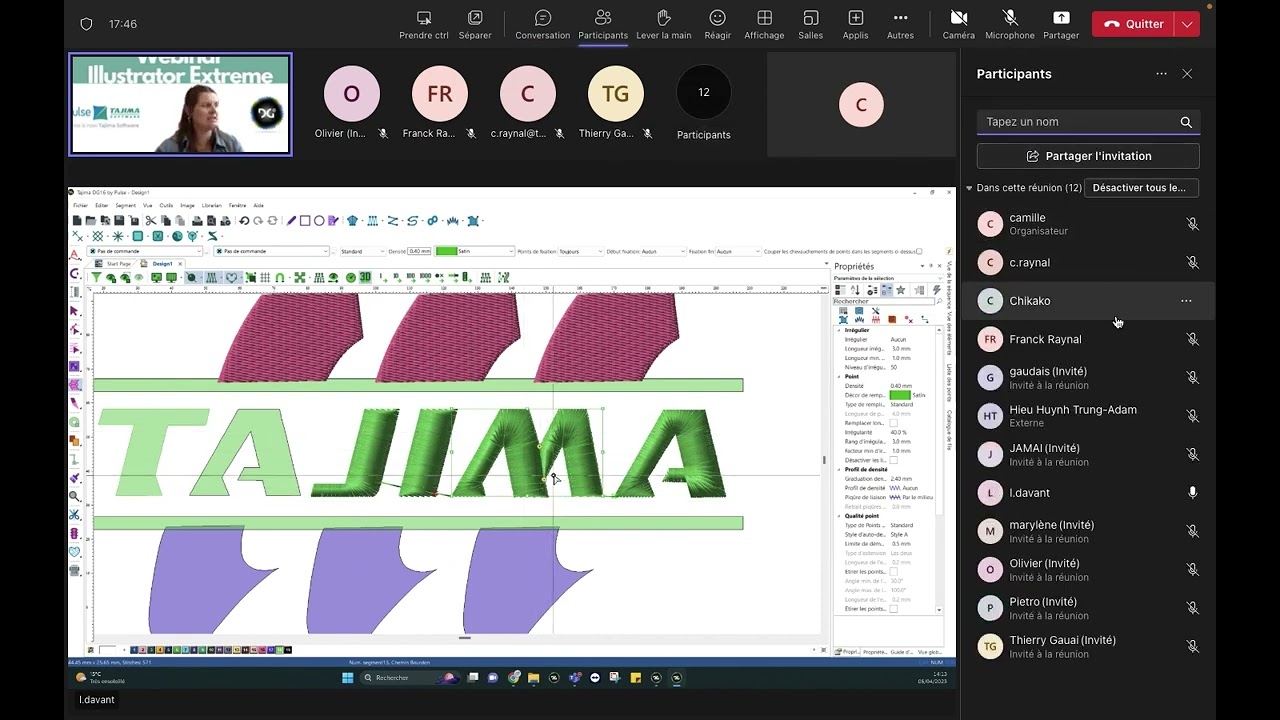This screenshot has width=1280, height=720.
Task: Click the scissors Cut icon
Action: [151, 220]
